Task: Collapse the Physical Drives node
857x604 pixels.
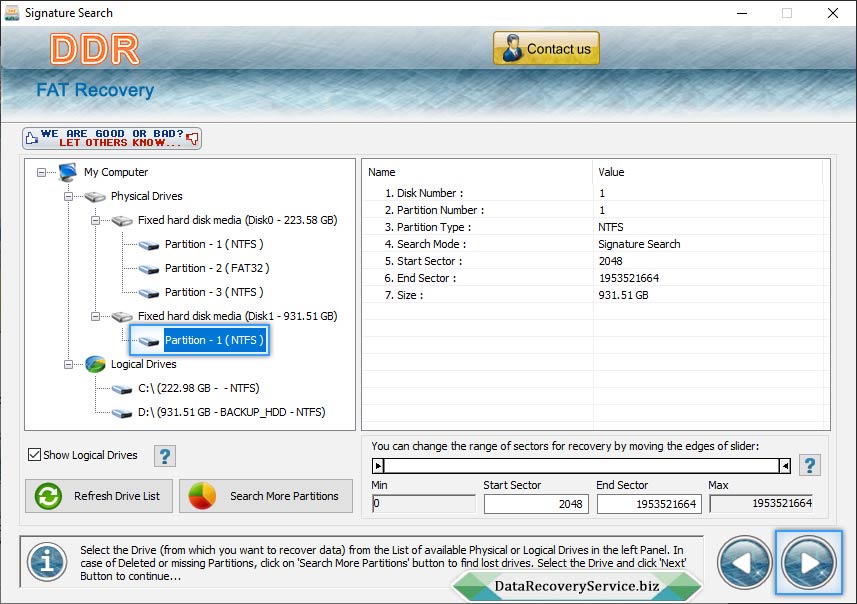Action: 68,196
